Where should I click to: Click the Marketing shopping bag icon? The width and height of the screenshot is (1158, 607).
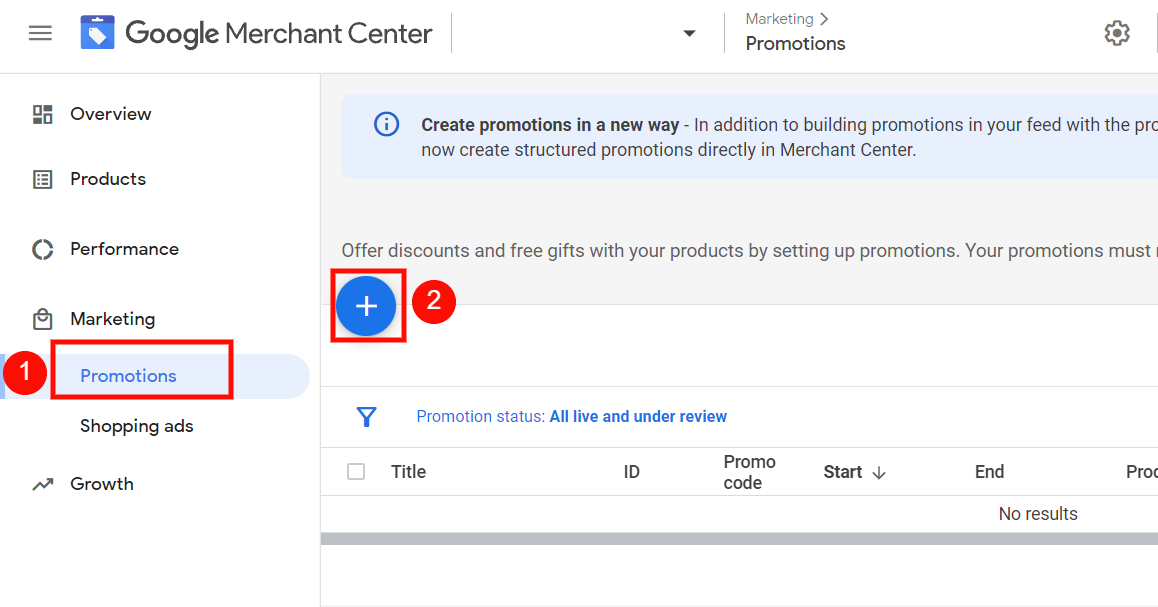[43, 319]
